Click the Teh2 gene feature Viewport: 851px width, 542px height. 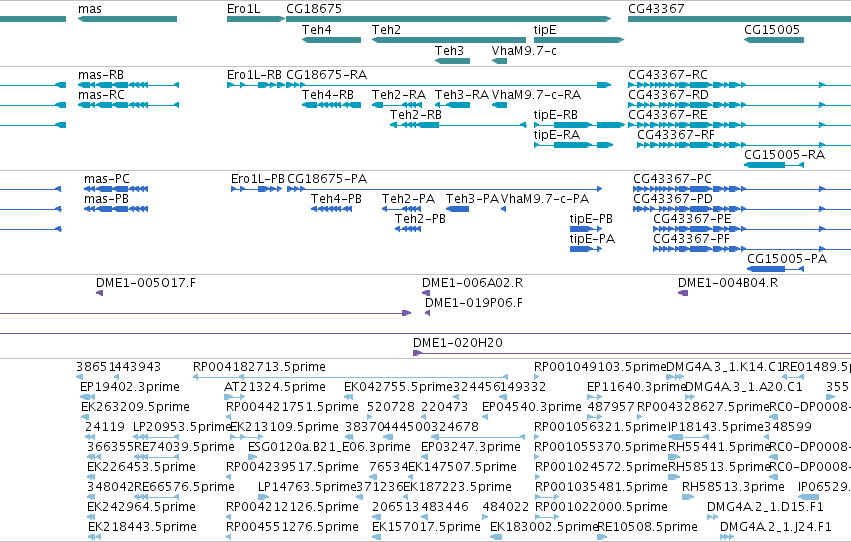[x=449, y=40]
